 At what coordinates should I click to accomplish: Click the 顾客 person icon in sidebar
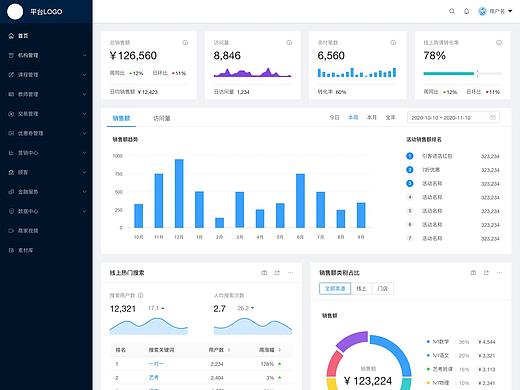pos(11,172)
